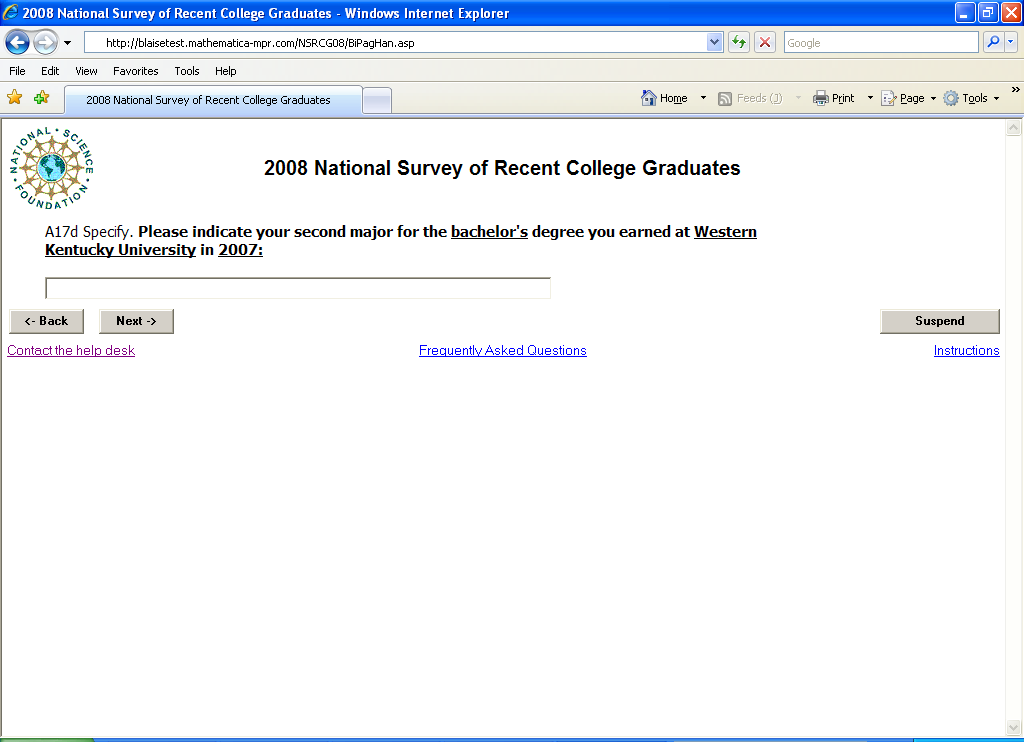This screenshot has width=1024, height=742.
Task: Click the Internet Explorer title bar icon
Action: click(x=10, y=12)
